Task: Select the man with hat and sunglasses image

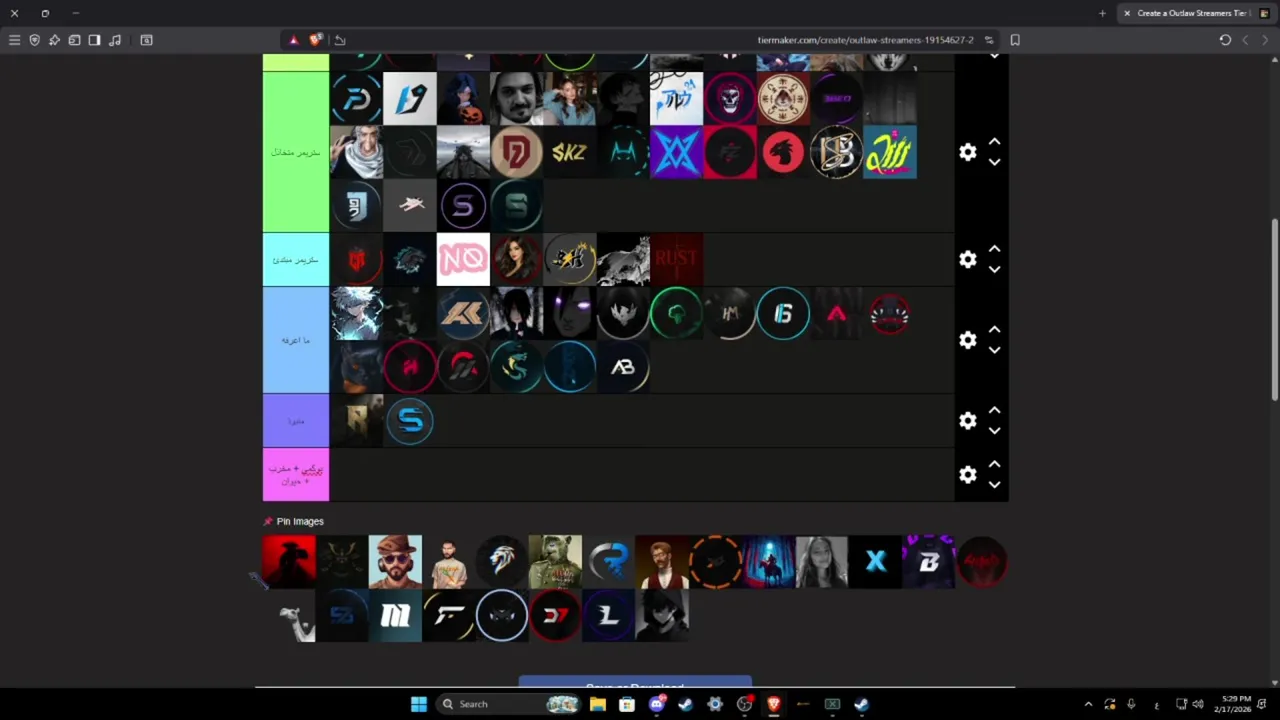Action: pyautogui.click(x=395, y=562)
